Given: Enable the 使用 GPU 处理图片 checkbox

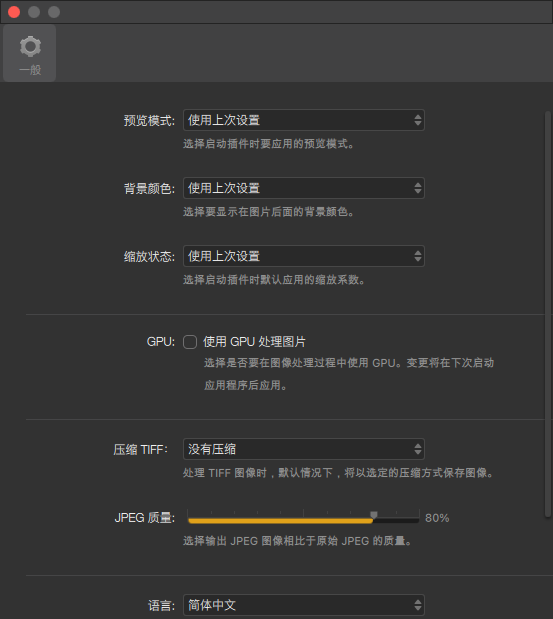Looking at the screenshot, I should [190, 342].
